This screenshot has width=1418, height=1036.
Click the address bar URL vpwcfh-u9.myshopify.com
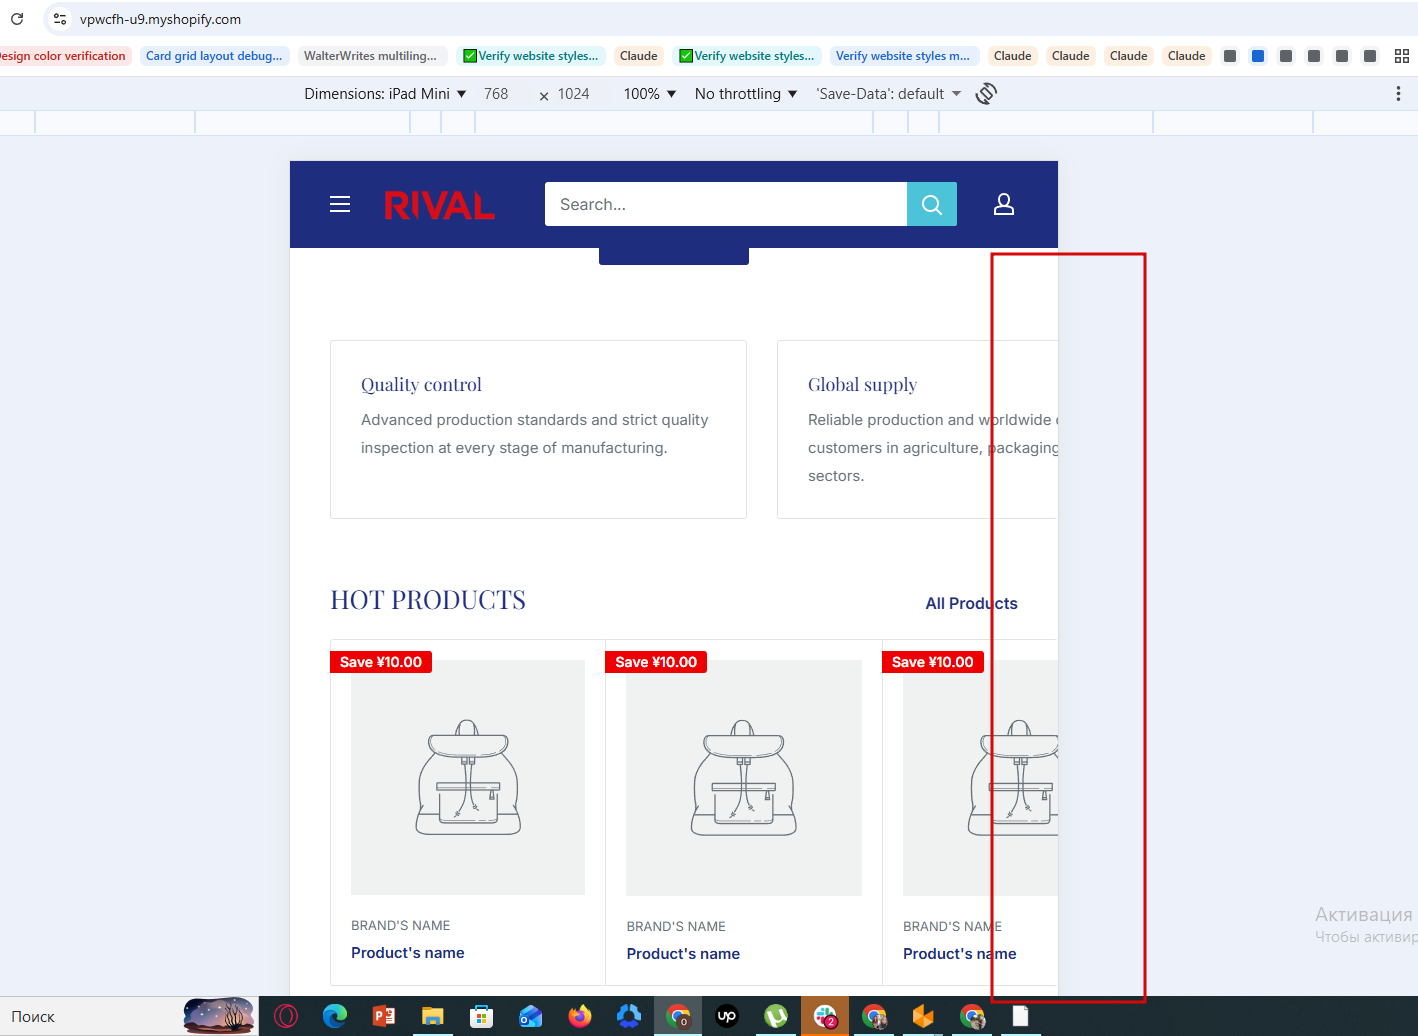(x=160, y=19)
